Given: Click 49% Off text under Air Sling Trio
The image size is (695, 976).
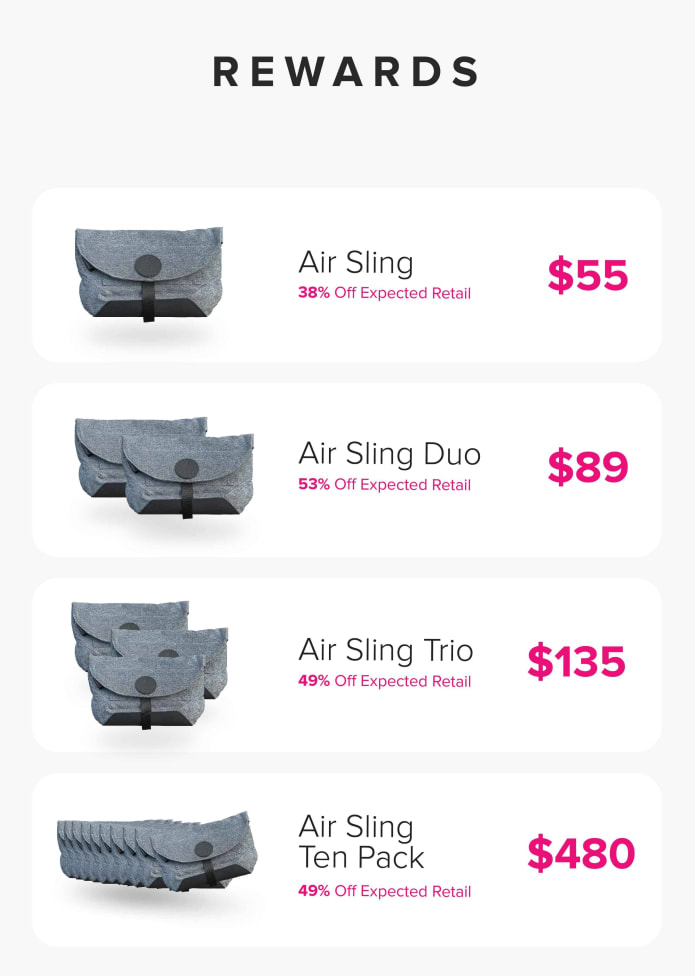Looking at the screenshot, I should coord(385,681).
